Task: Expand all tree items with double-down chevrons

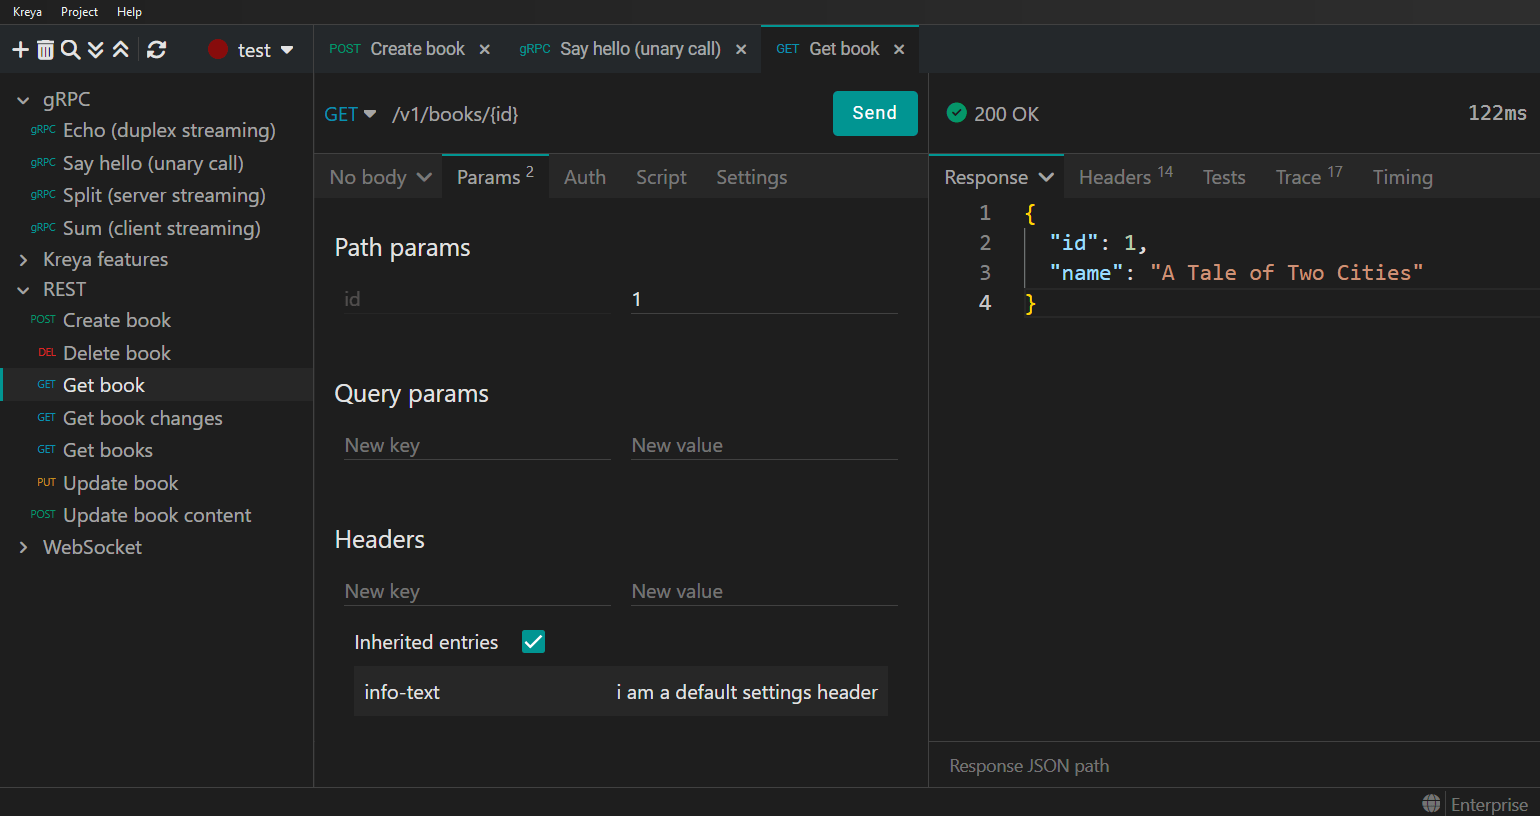Action: tap(96, 50)
